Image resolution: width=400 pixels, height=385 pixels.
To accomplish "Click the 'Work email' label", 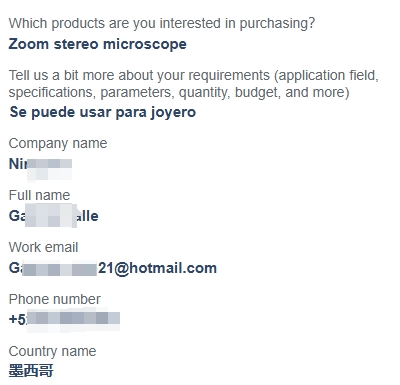I will [43, 247].
